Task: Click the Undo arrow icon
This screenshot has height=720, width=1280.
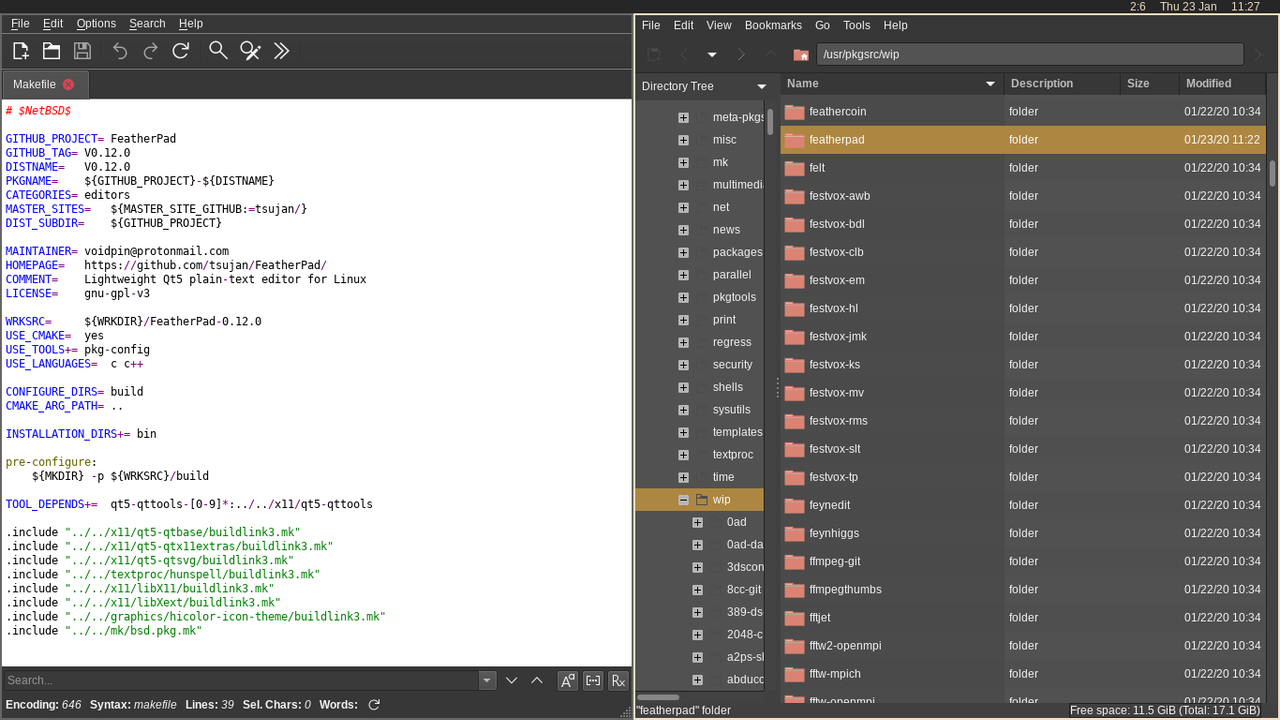Action: (x=120, y=51)
